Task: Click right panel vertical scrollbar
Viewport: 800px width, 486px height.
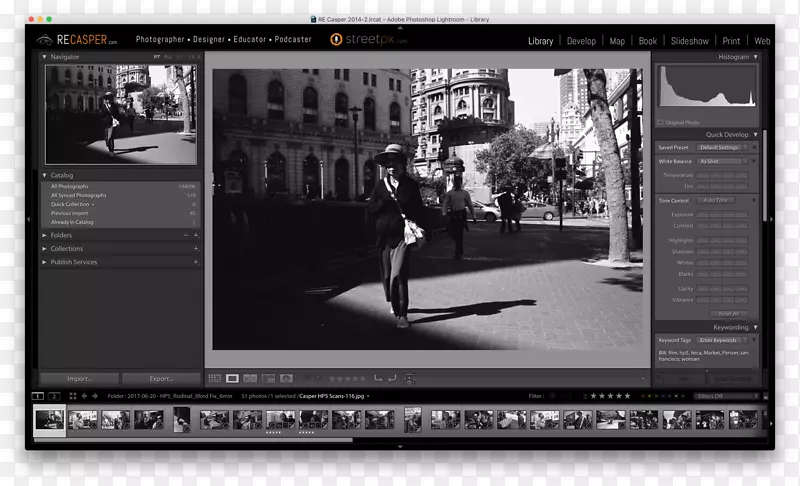Action: click(764, 176)
